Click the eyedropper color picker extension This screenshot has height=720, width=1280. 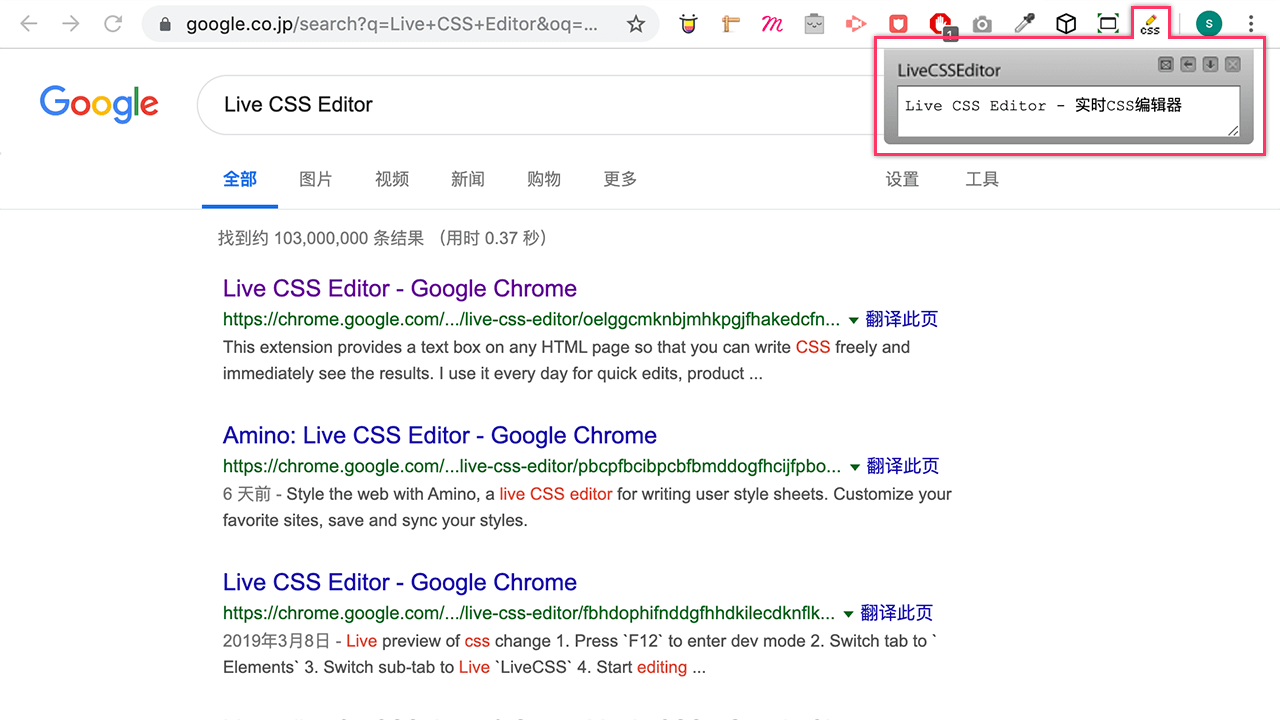[x=1024, y=24]
